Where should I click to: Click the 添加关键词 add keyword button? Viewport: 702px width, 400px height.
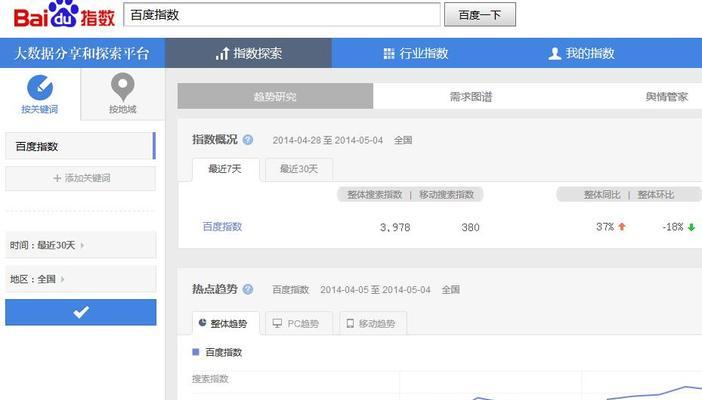coord(81,178)
